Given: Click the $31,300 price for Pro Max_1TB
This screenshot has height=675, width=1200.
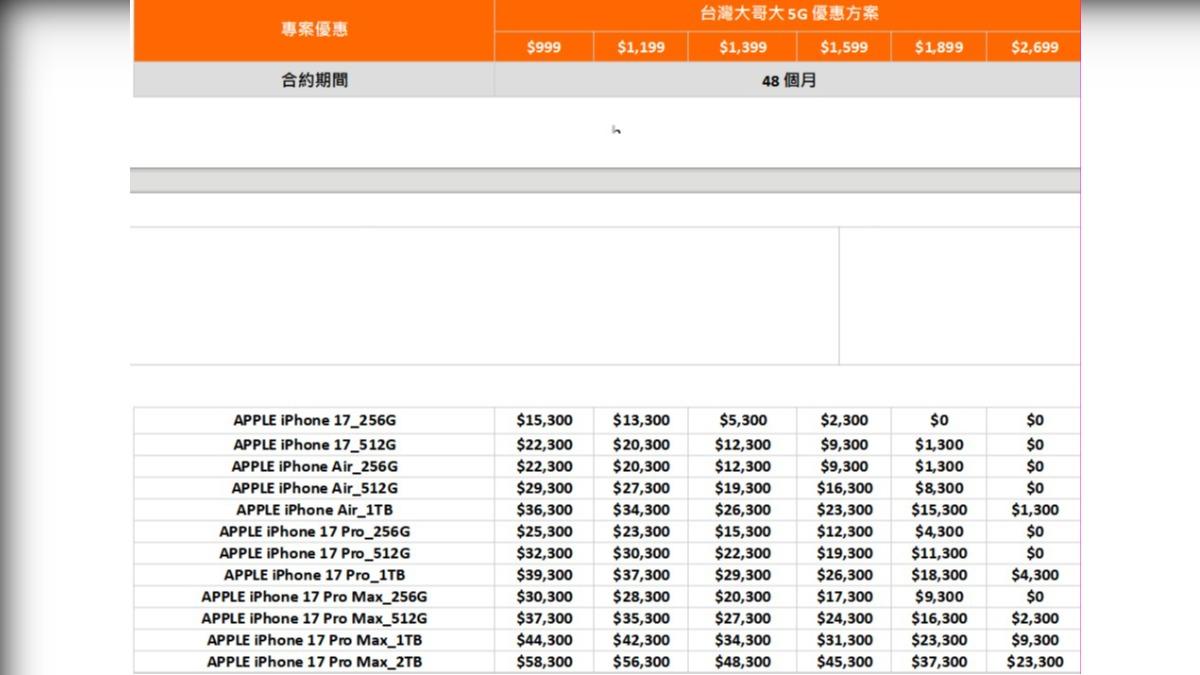Looking at the screenshot, I should (844, 640).
